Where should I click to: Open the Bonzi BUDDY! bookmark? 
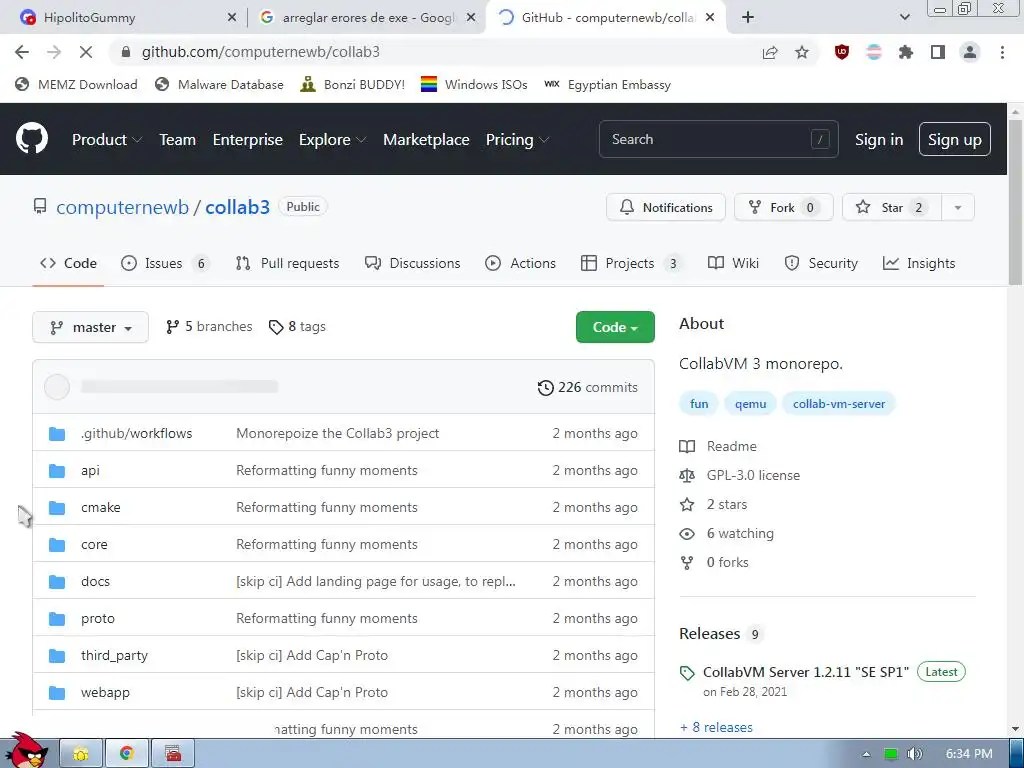(353, 85)
